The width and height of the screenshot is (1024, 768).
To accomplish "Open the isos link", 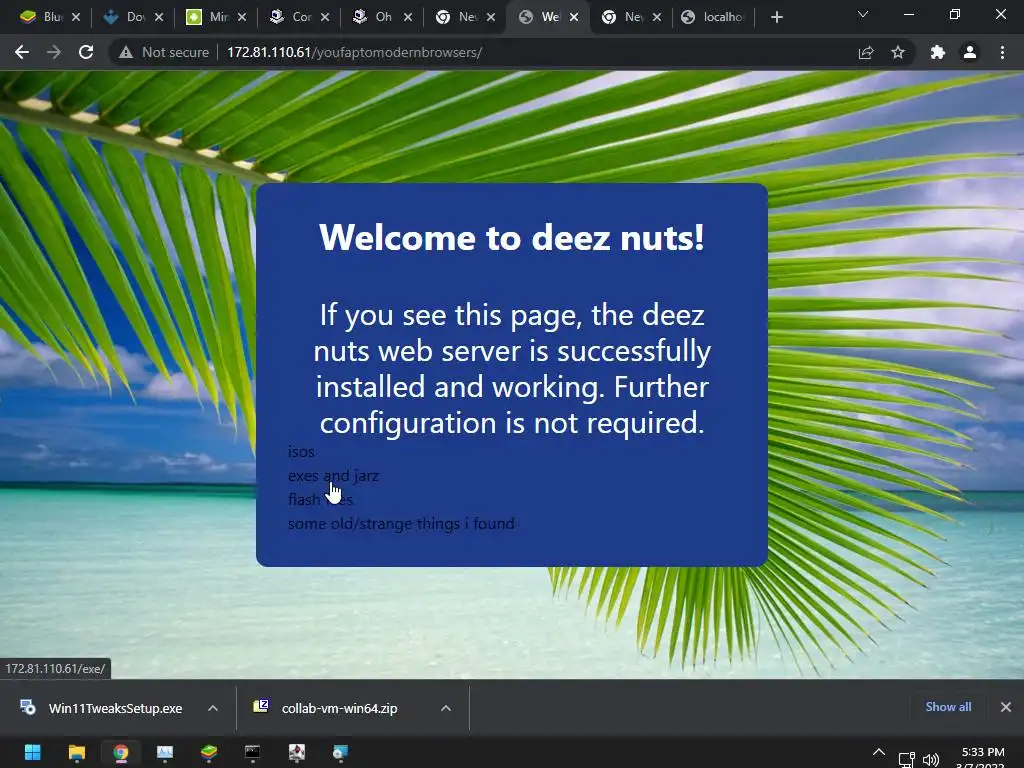I will point(301,452).
